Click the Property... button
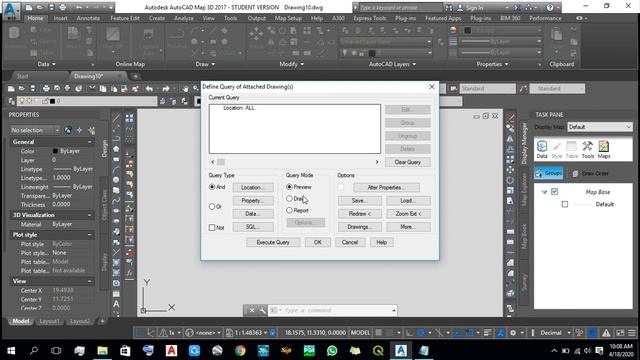640x360 pixels. 253,200
